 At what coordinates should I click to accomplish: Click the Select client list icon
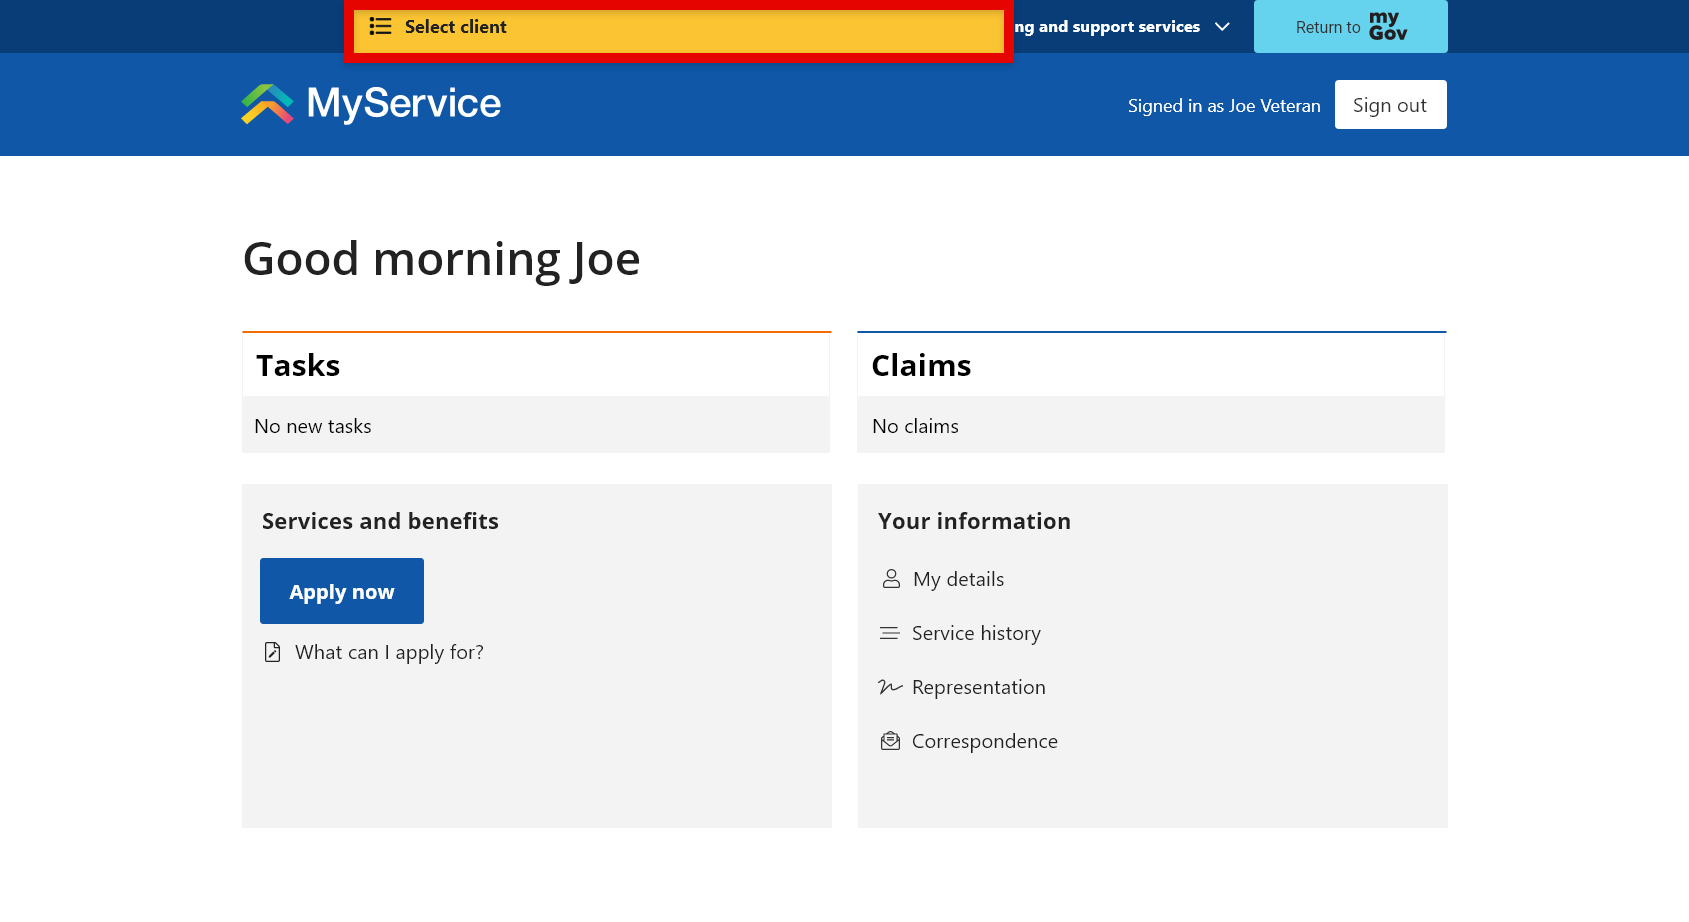click(x=380, y=26)
